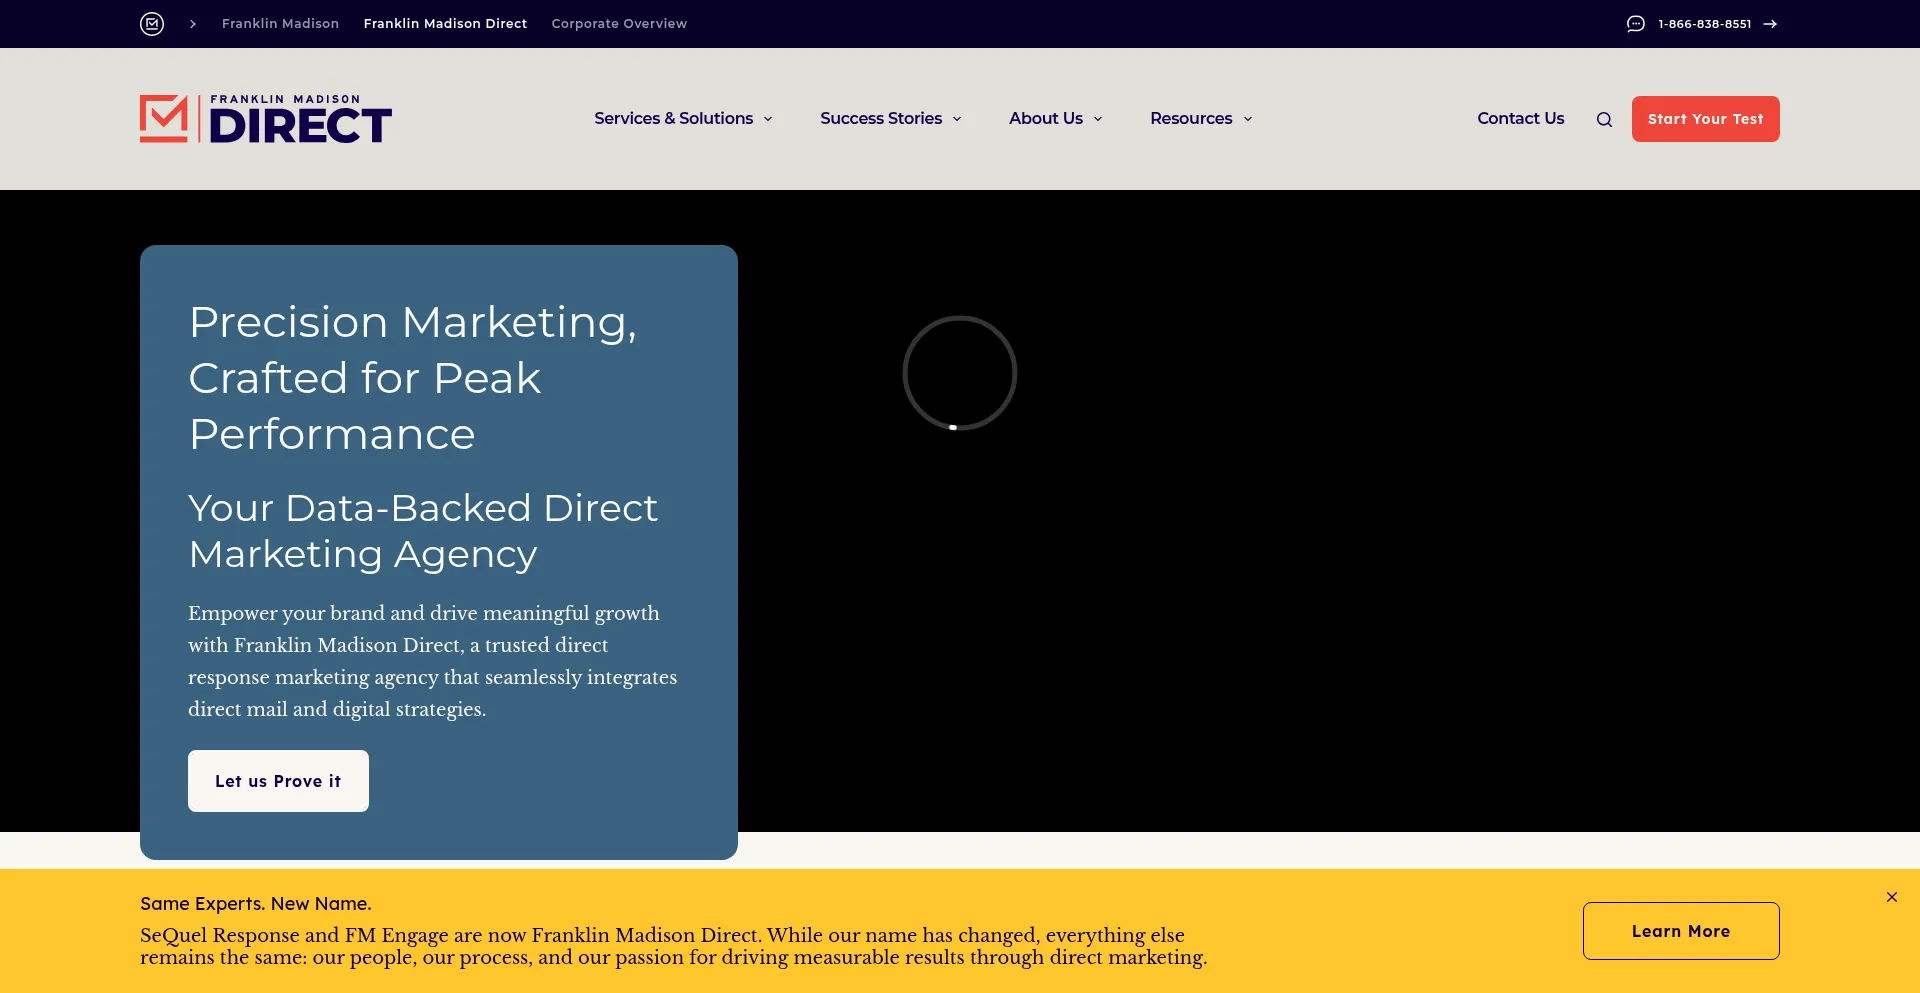Click the "Your Data-Backed Direct Marketing Agency" subheading
Screen dimensions: 1920x993
423,531
